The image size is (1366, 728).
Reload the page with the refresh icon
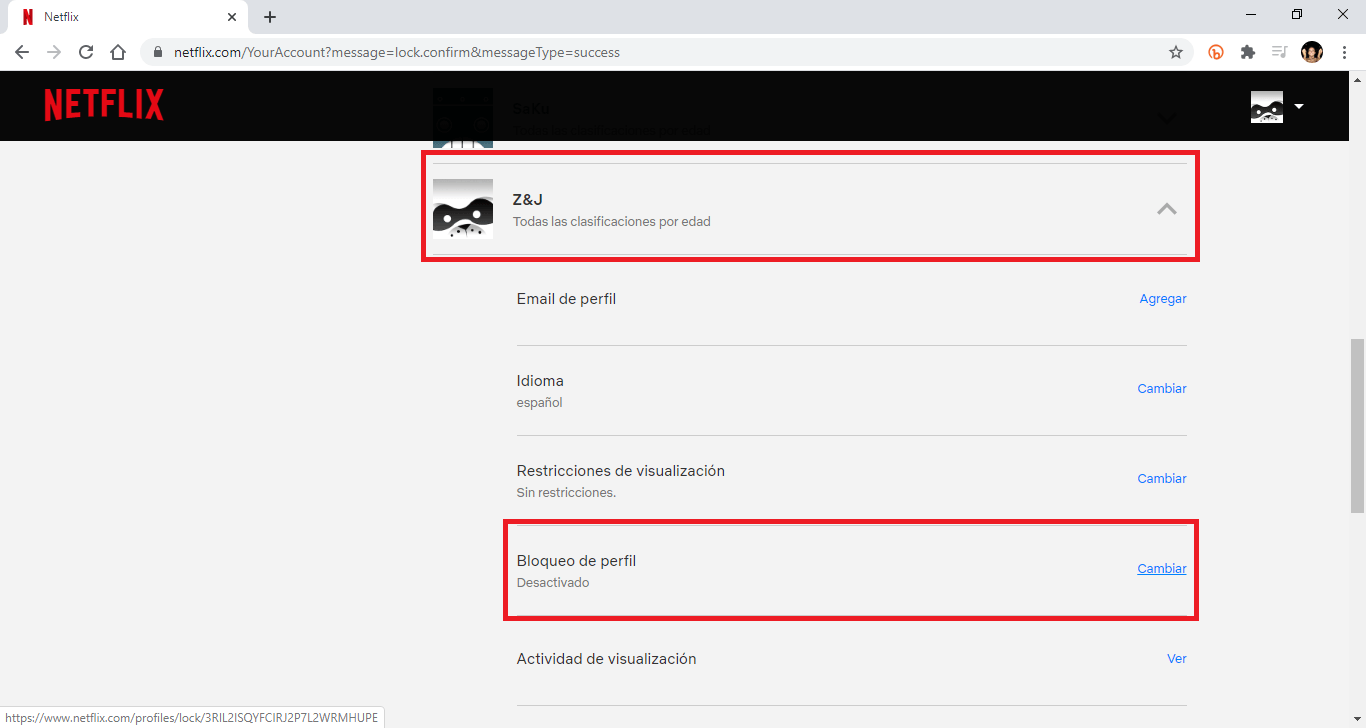(x=86, y=52)
